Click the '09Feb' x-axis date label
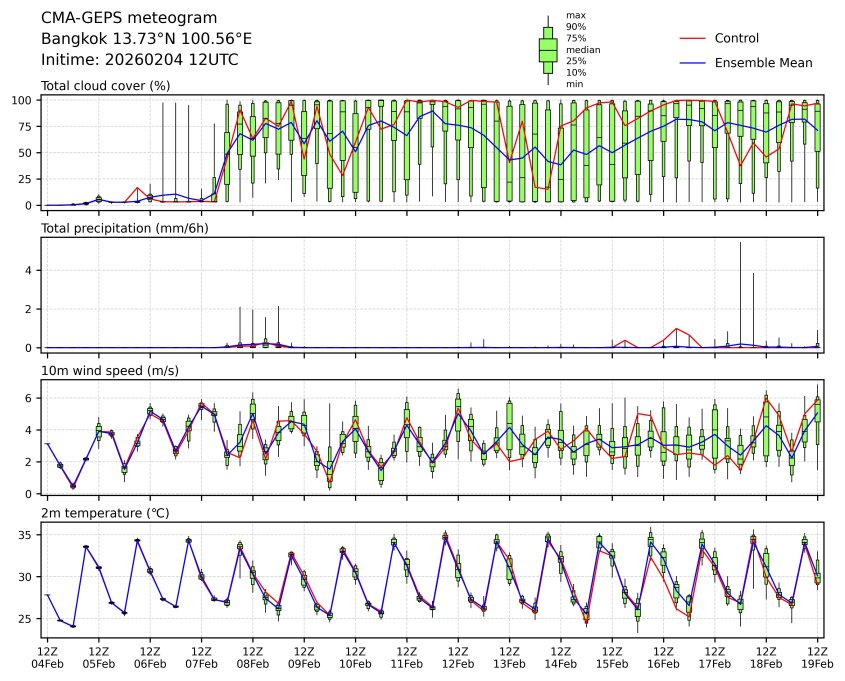The height and width of the screenshot is (681, 845). pos(304,664)
